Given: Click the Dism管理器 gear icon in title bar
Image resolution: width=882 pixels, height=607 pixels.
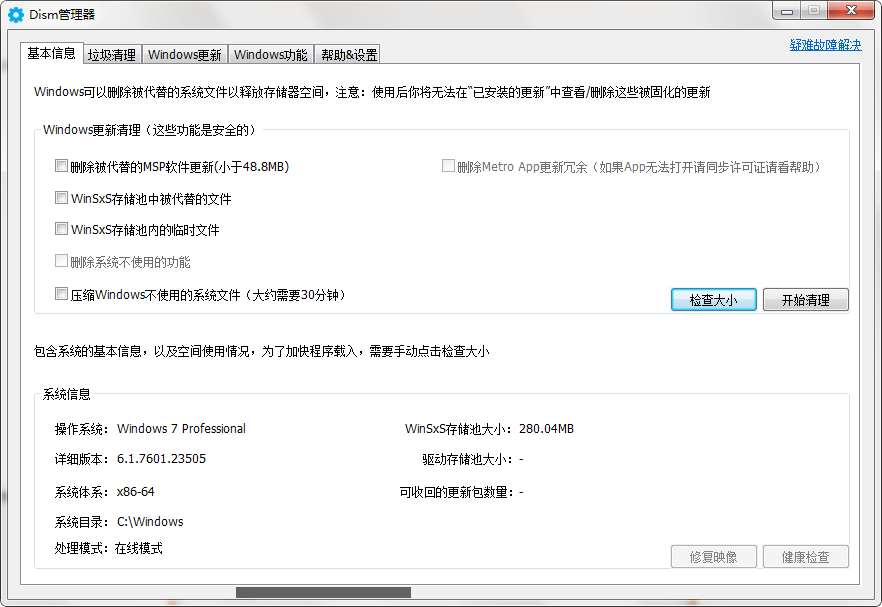Looking at the screenshot, I should coord(14,13).
